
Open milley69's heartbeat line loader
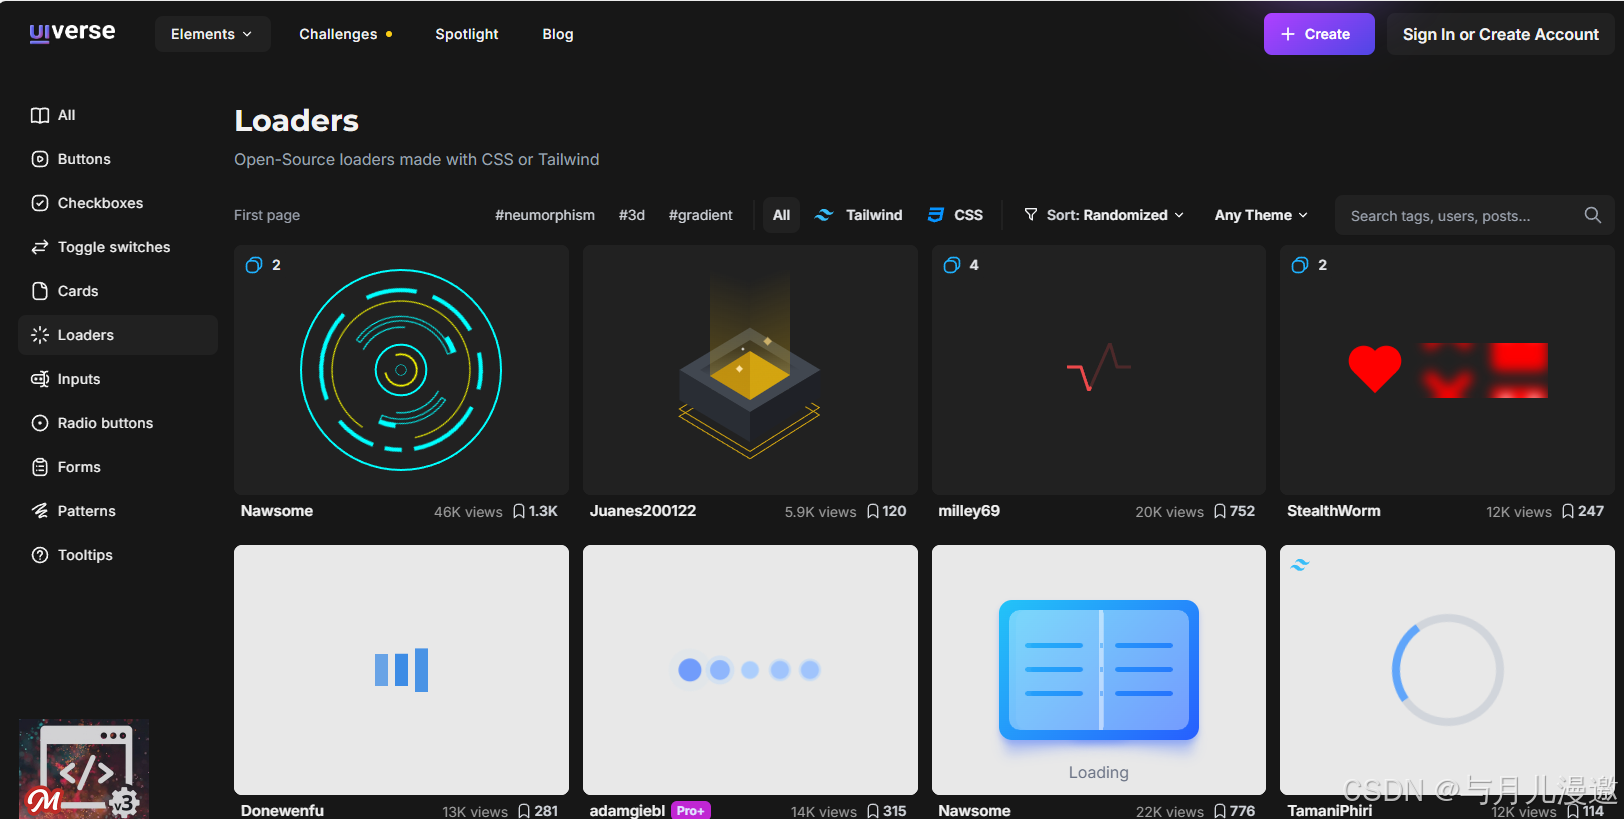click(x=1099, y=370)
